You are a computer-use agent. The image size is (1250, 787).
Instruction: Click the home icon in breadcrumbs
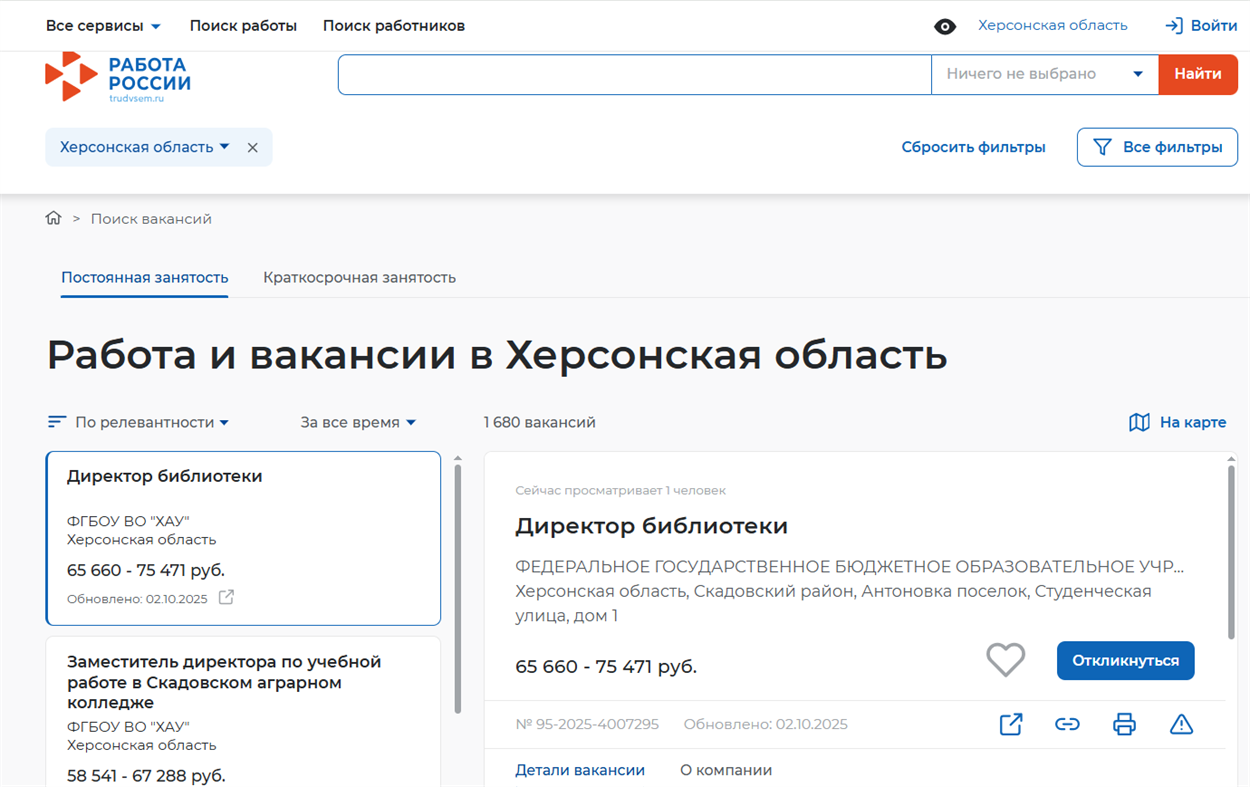[54, 218]
